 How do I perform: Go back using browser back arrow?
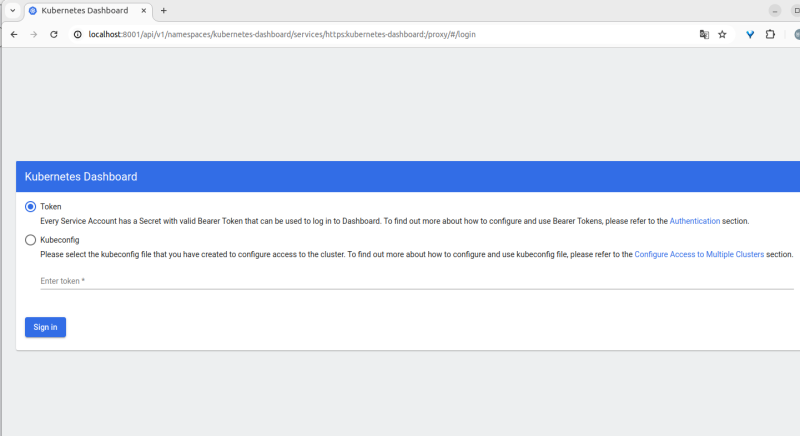click(x=14, y=34)
